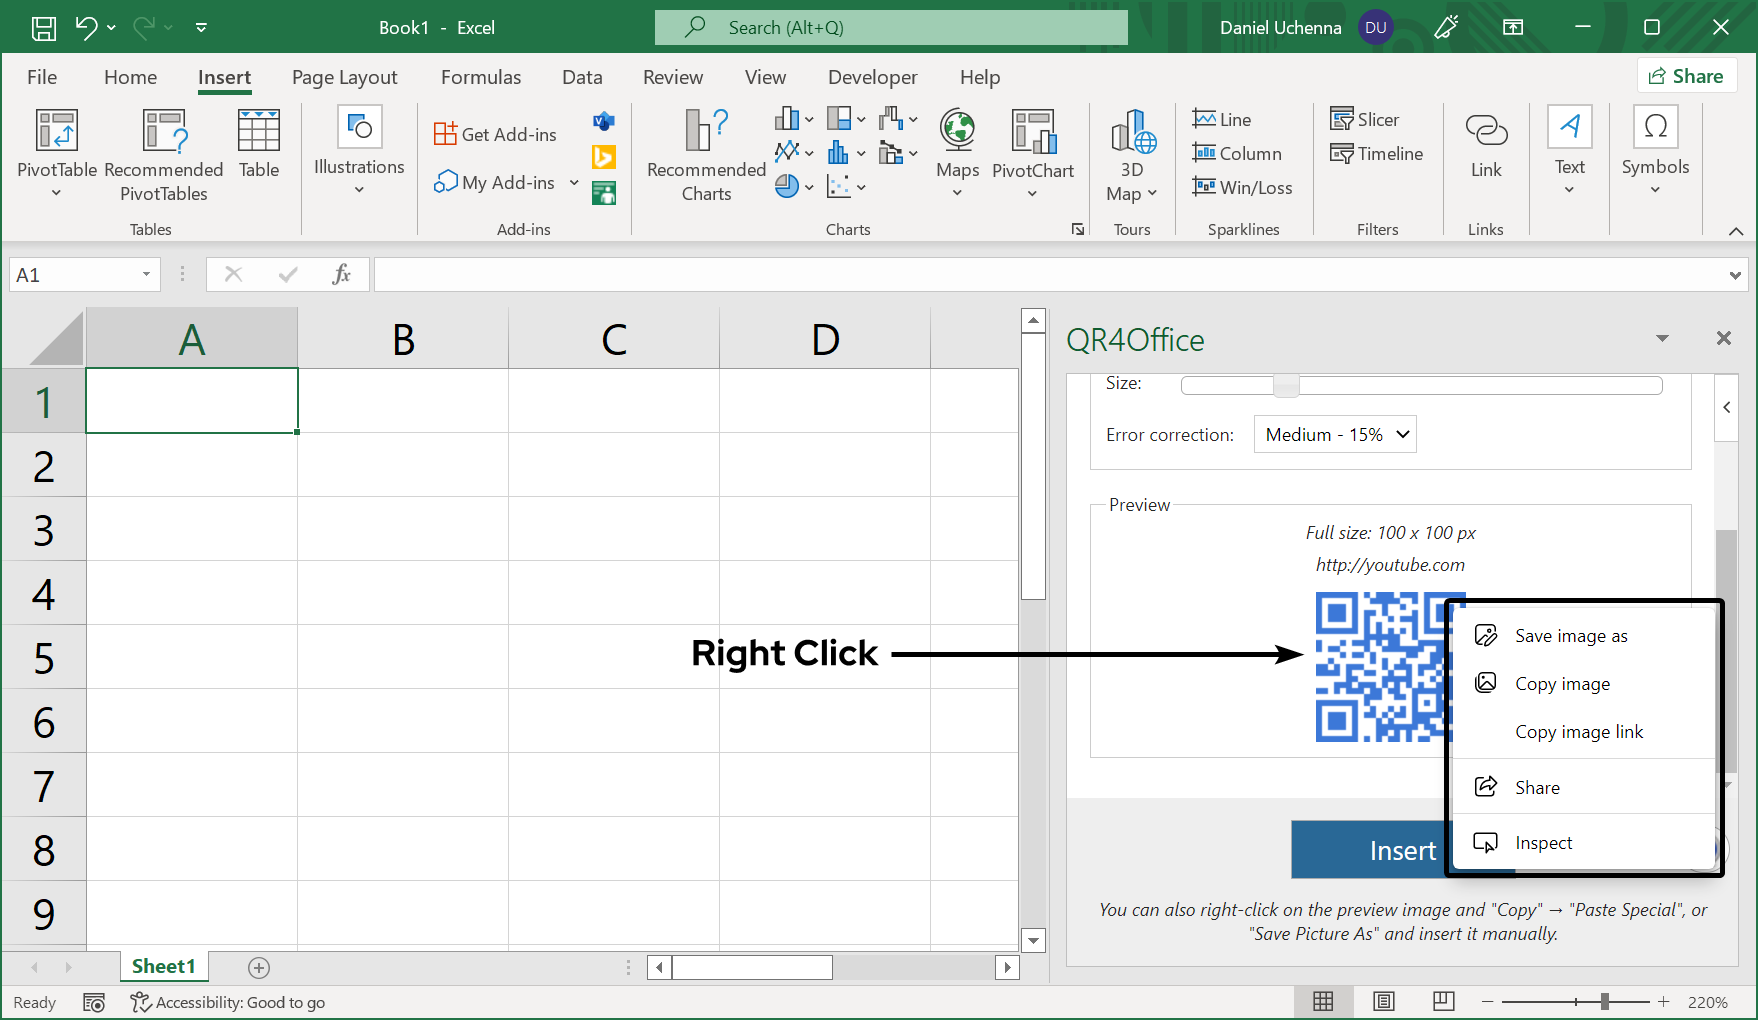Insert a Slicer filter
Viewport: 1758px width, 1020px height.
1364,120
